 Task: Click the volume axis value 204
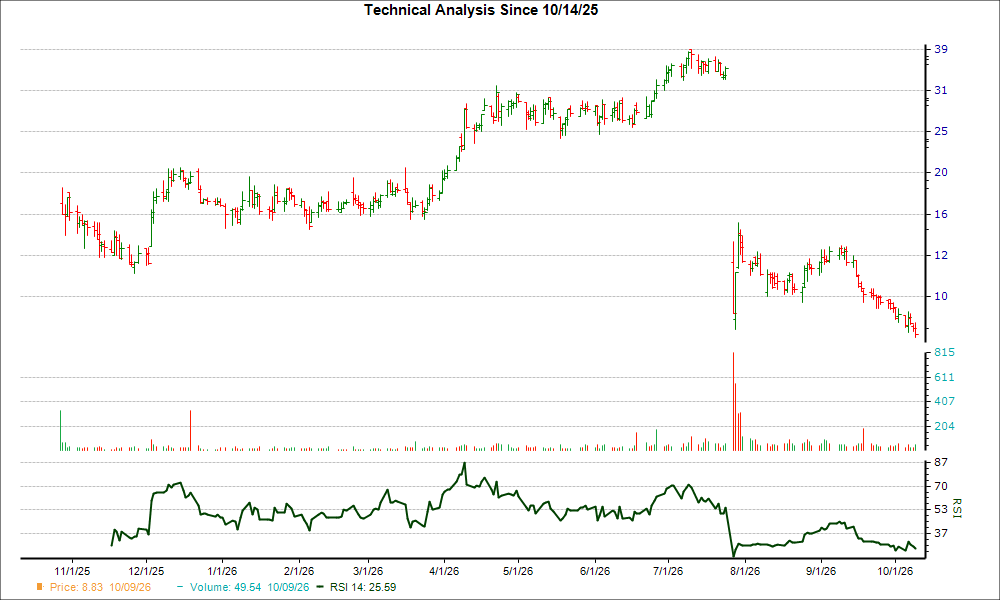coord(944,426)
